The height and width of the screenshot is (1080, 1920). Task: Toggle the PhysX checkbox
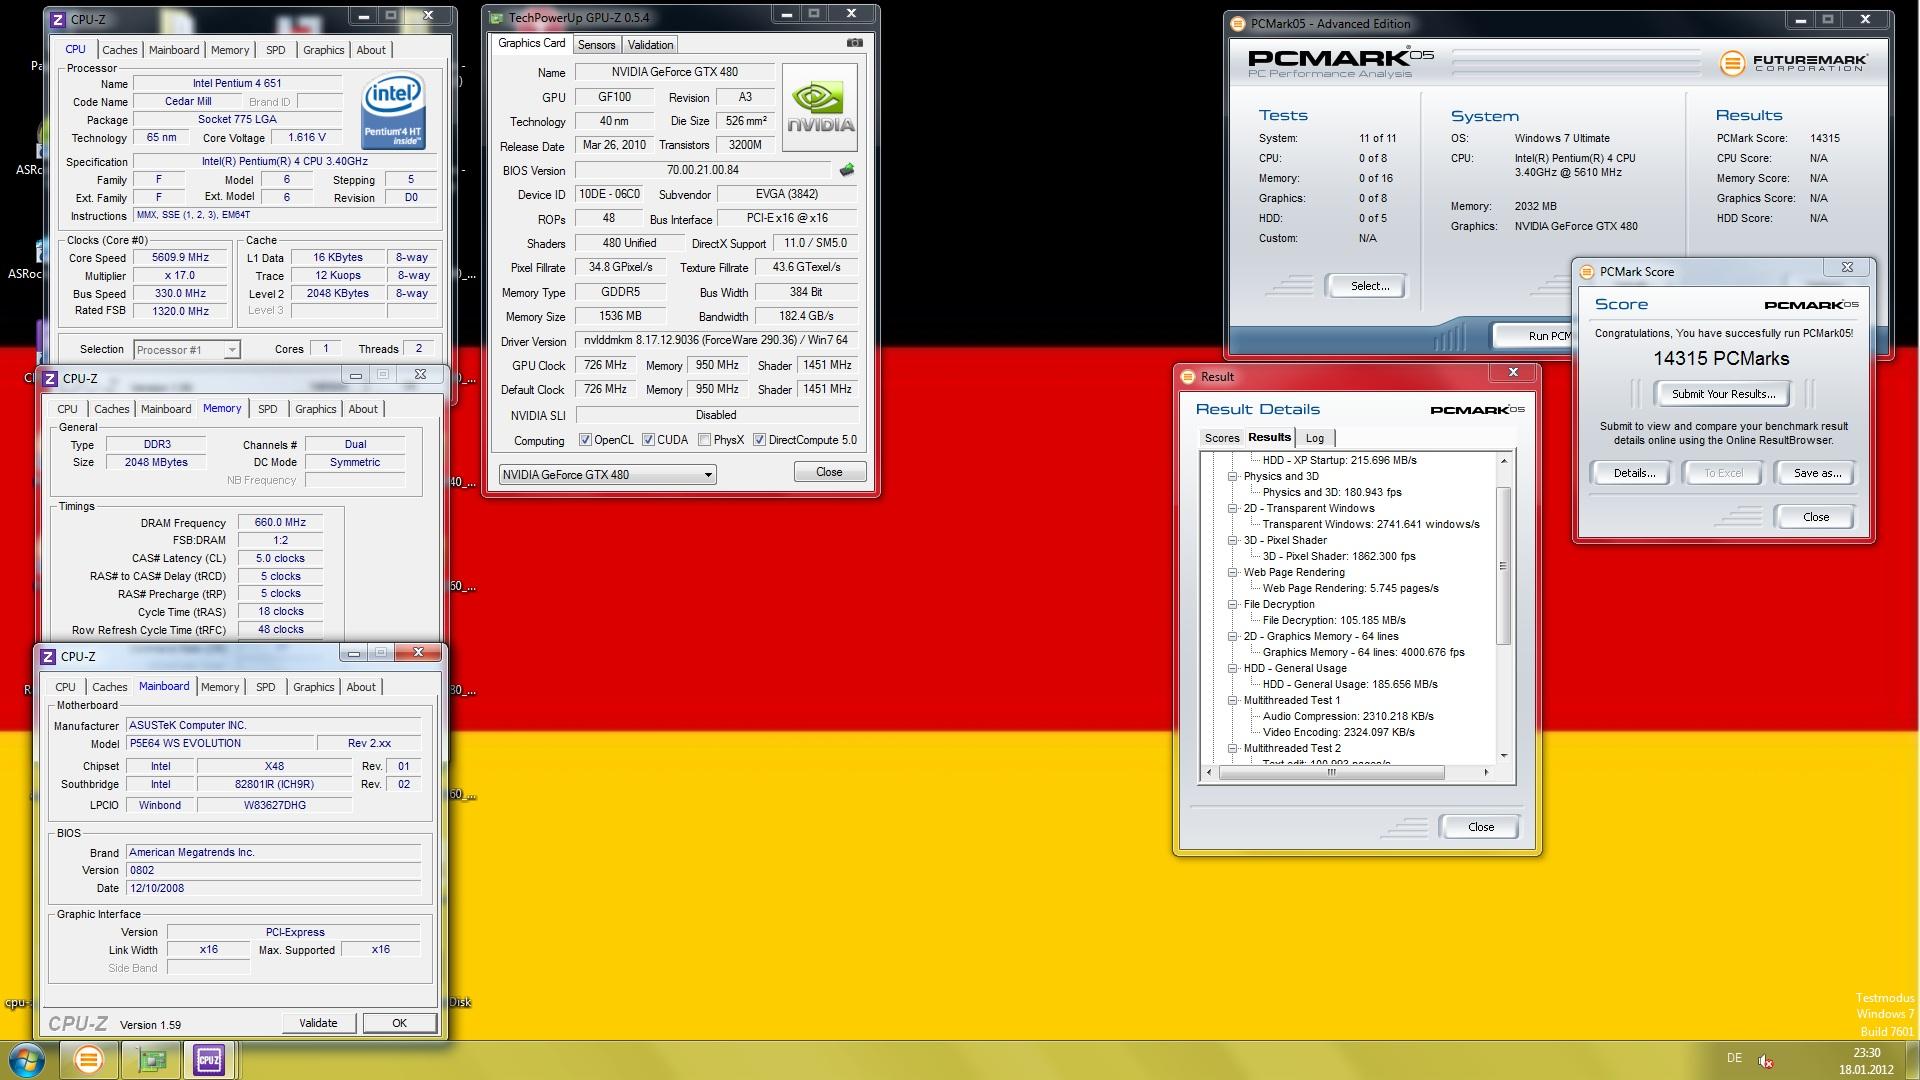[x=704, y=440]
